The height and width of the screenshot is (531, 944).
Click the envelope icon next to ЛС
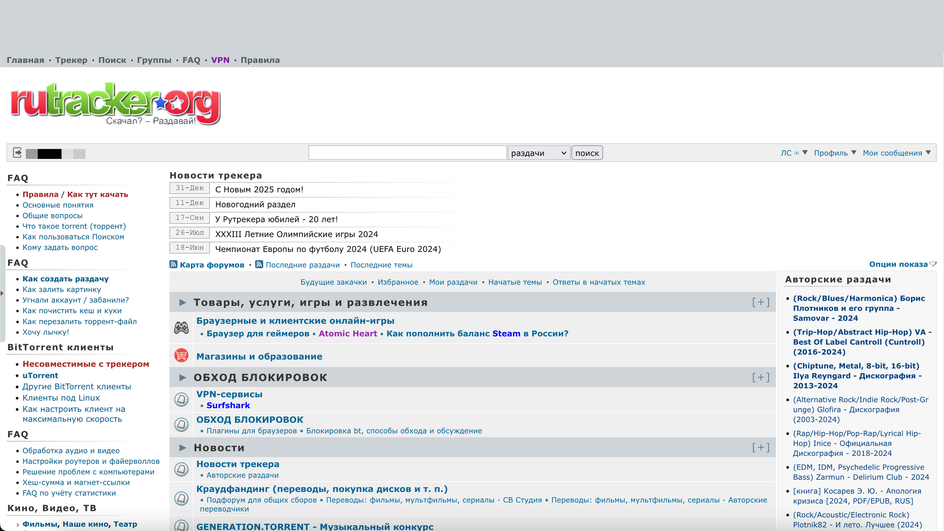[796, 153]
